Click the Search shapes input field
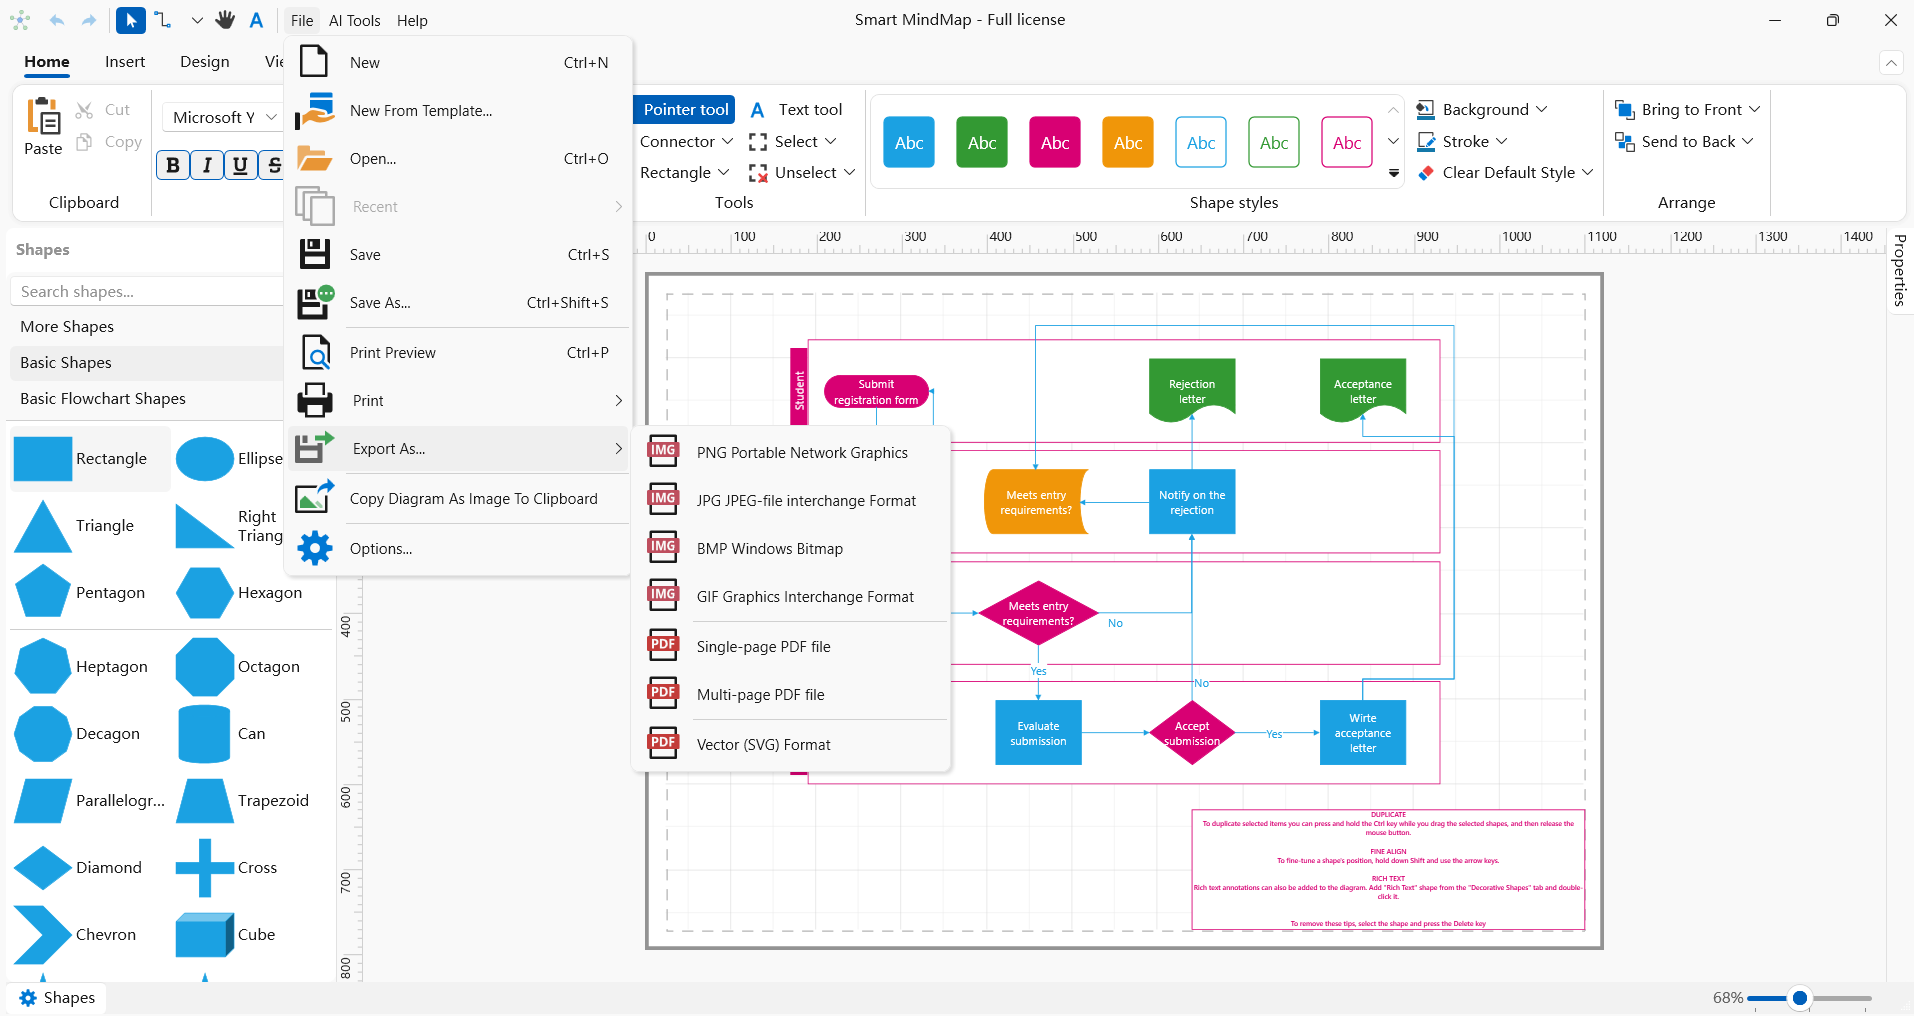 point(145,291)
